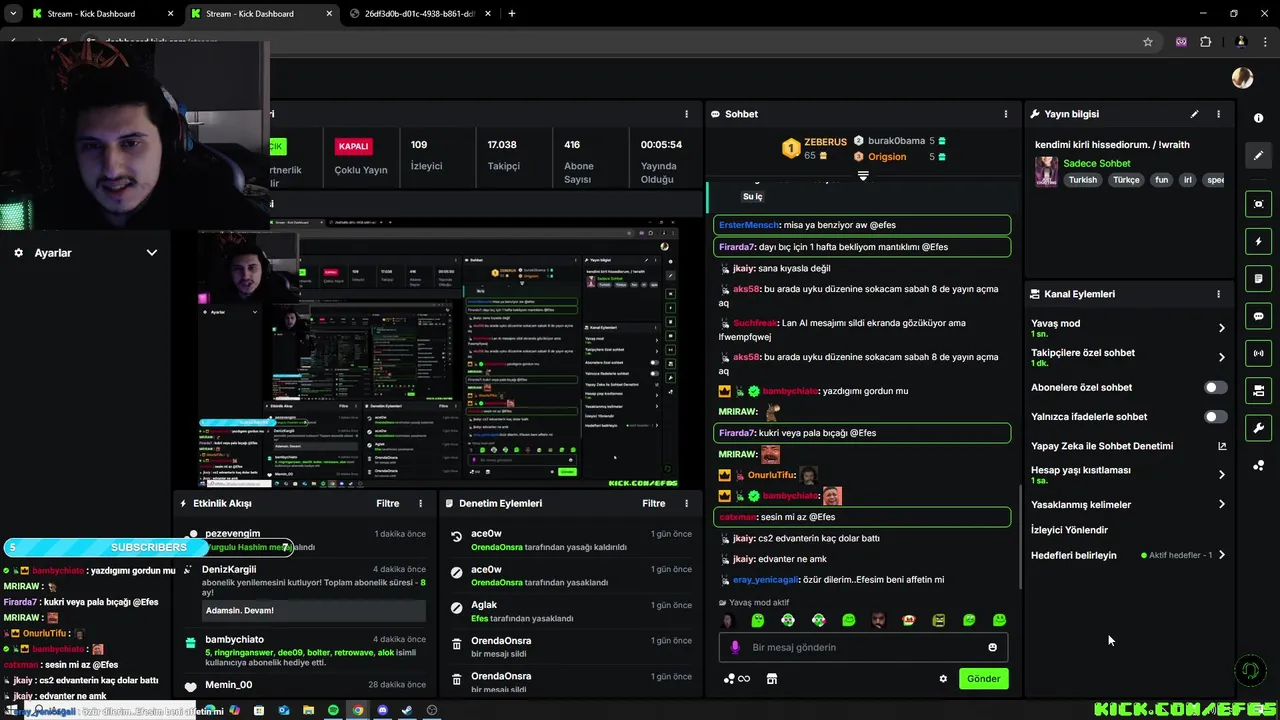Click ace0w yasağı kaldırıldı moderation entry
The width and height of the screenshot is (1280, 720).
[x=571, y=540]
